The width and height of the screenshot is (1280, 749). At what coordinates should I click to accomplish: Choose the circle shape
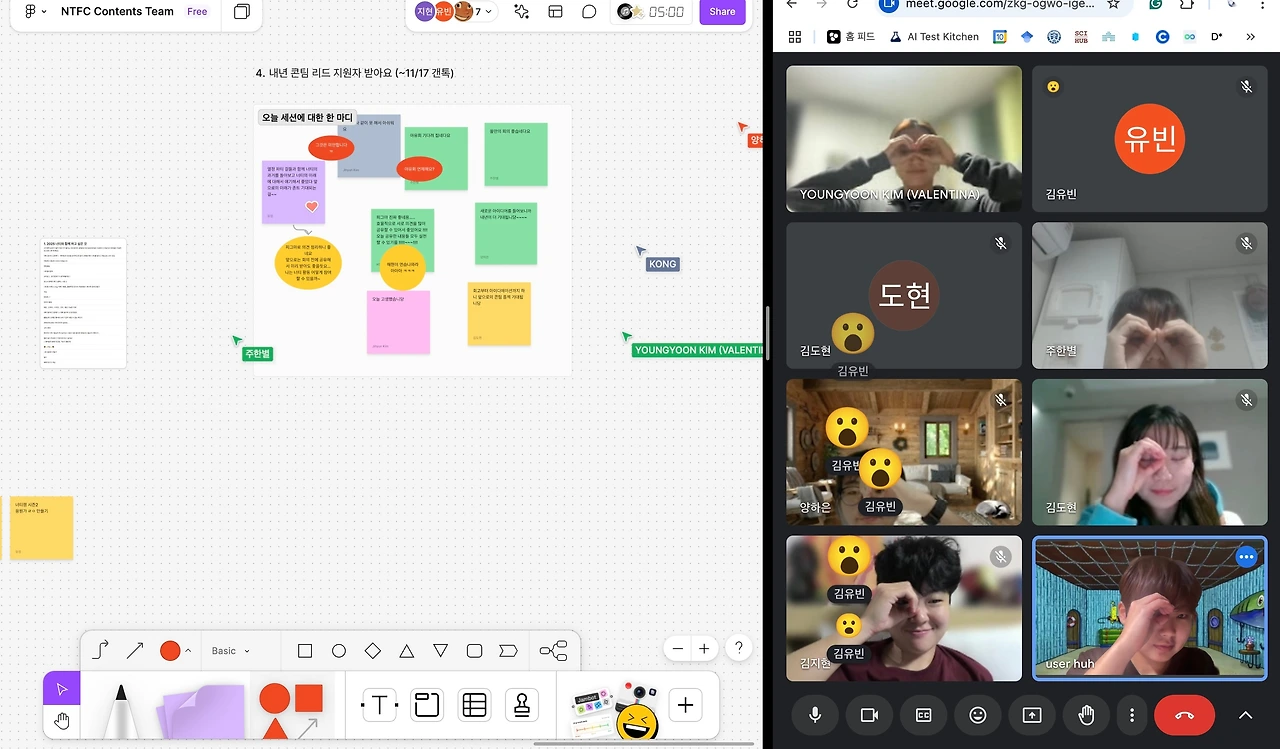click(339, 651)
